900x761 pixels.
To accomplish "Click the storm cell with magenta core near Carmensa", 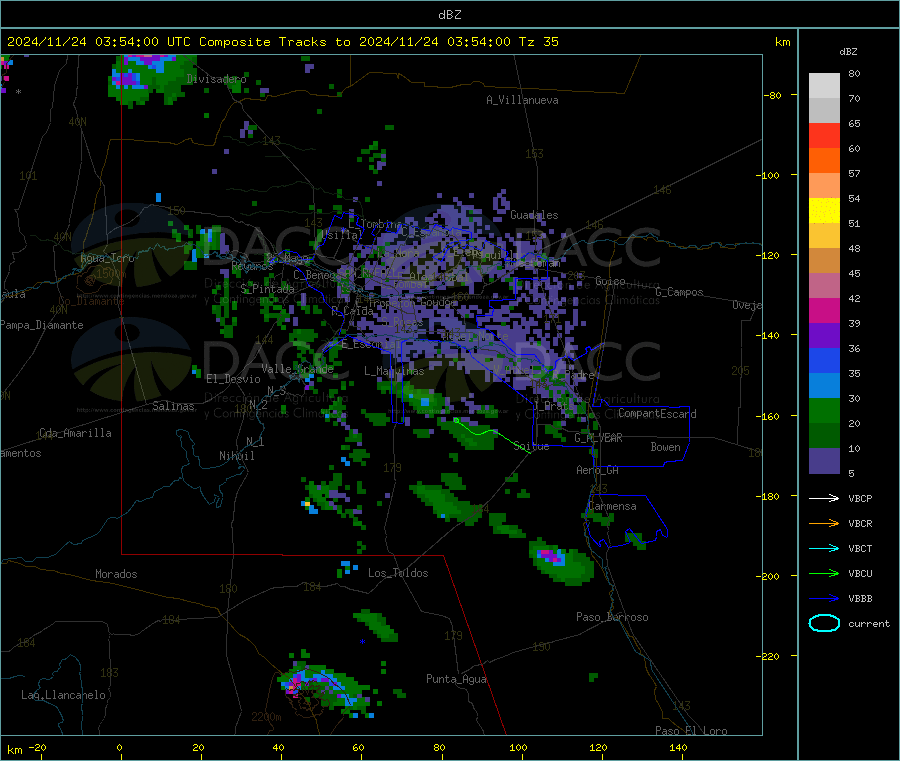I will (x=560, y=561).
